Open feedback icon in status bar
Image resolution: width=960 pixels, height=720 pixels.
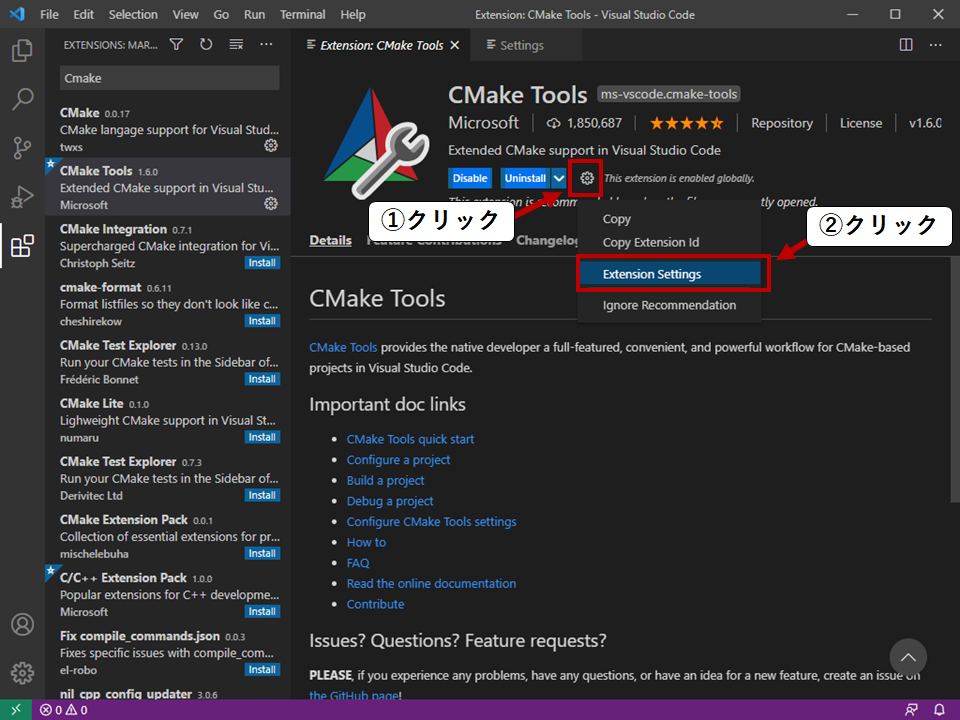pyautogui.click(x=911, y=710)
